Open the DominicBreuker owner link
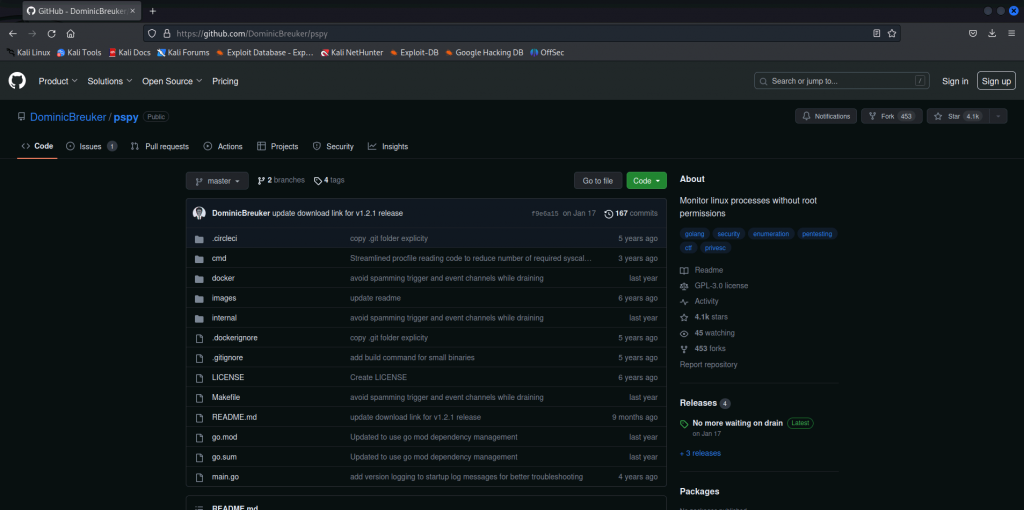1024x510 pixels. 68,118
